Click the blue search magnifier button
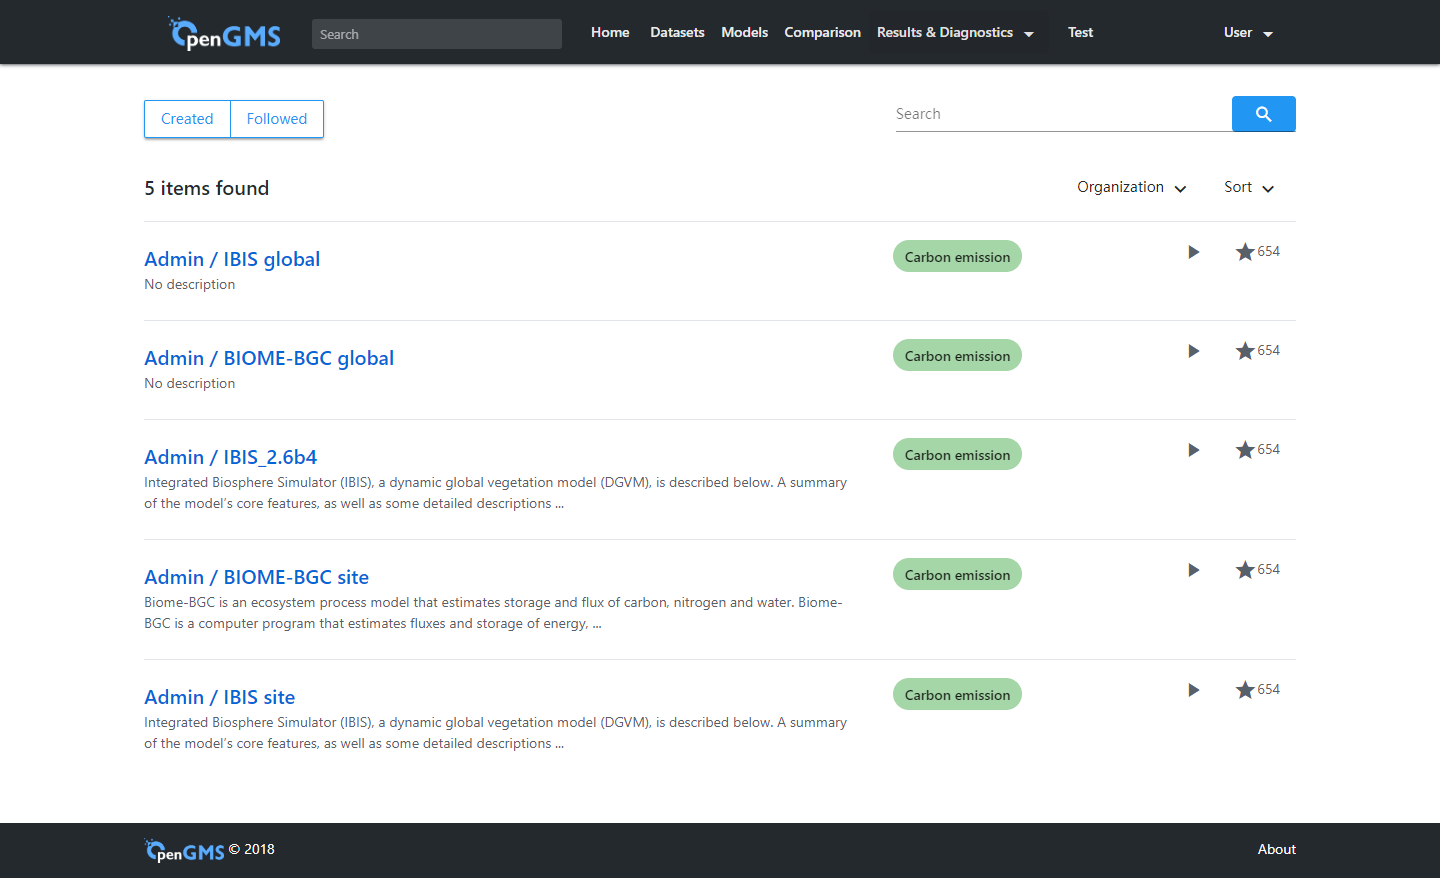Viewport: 1440px width, 878px height. point(1263,114)
